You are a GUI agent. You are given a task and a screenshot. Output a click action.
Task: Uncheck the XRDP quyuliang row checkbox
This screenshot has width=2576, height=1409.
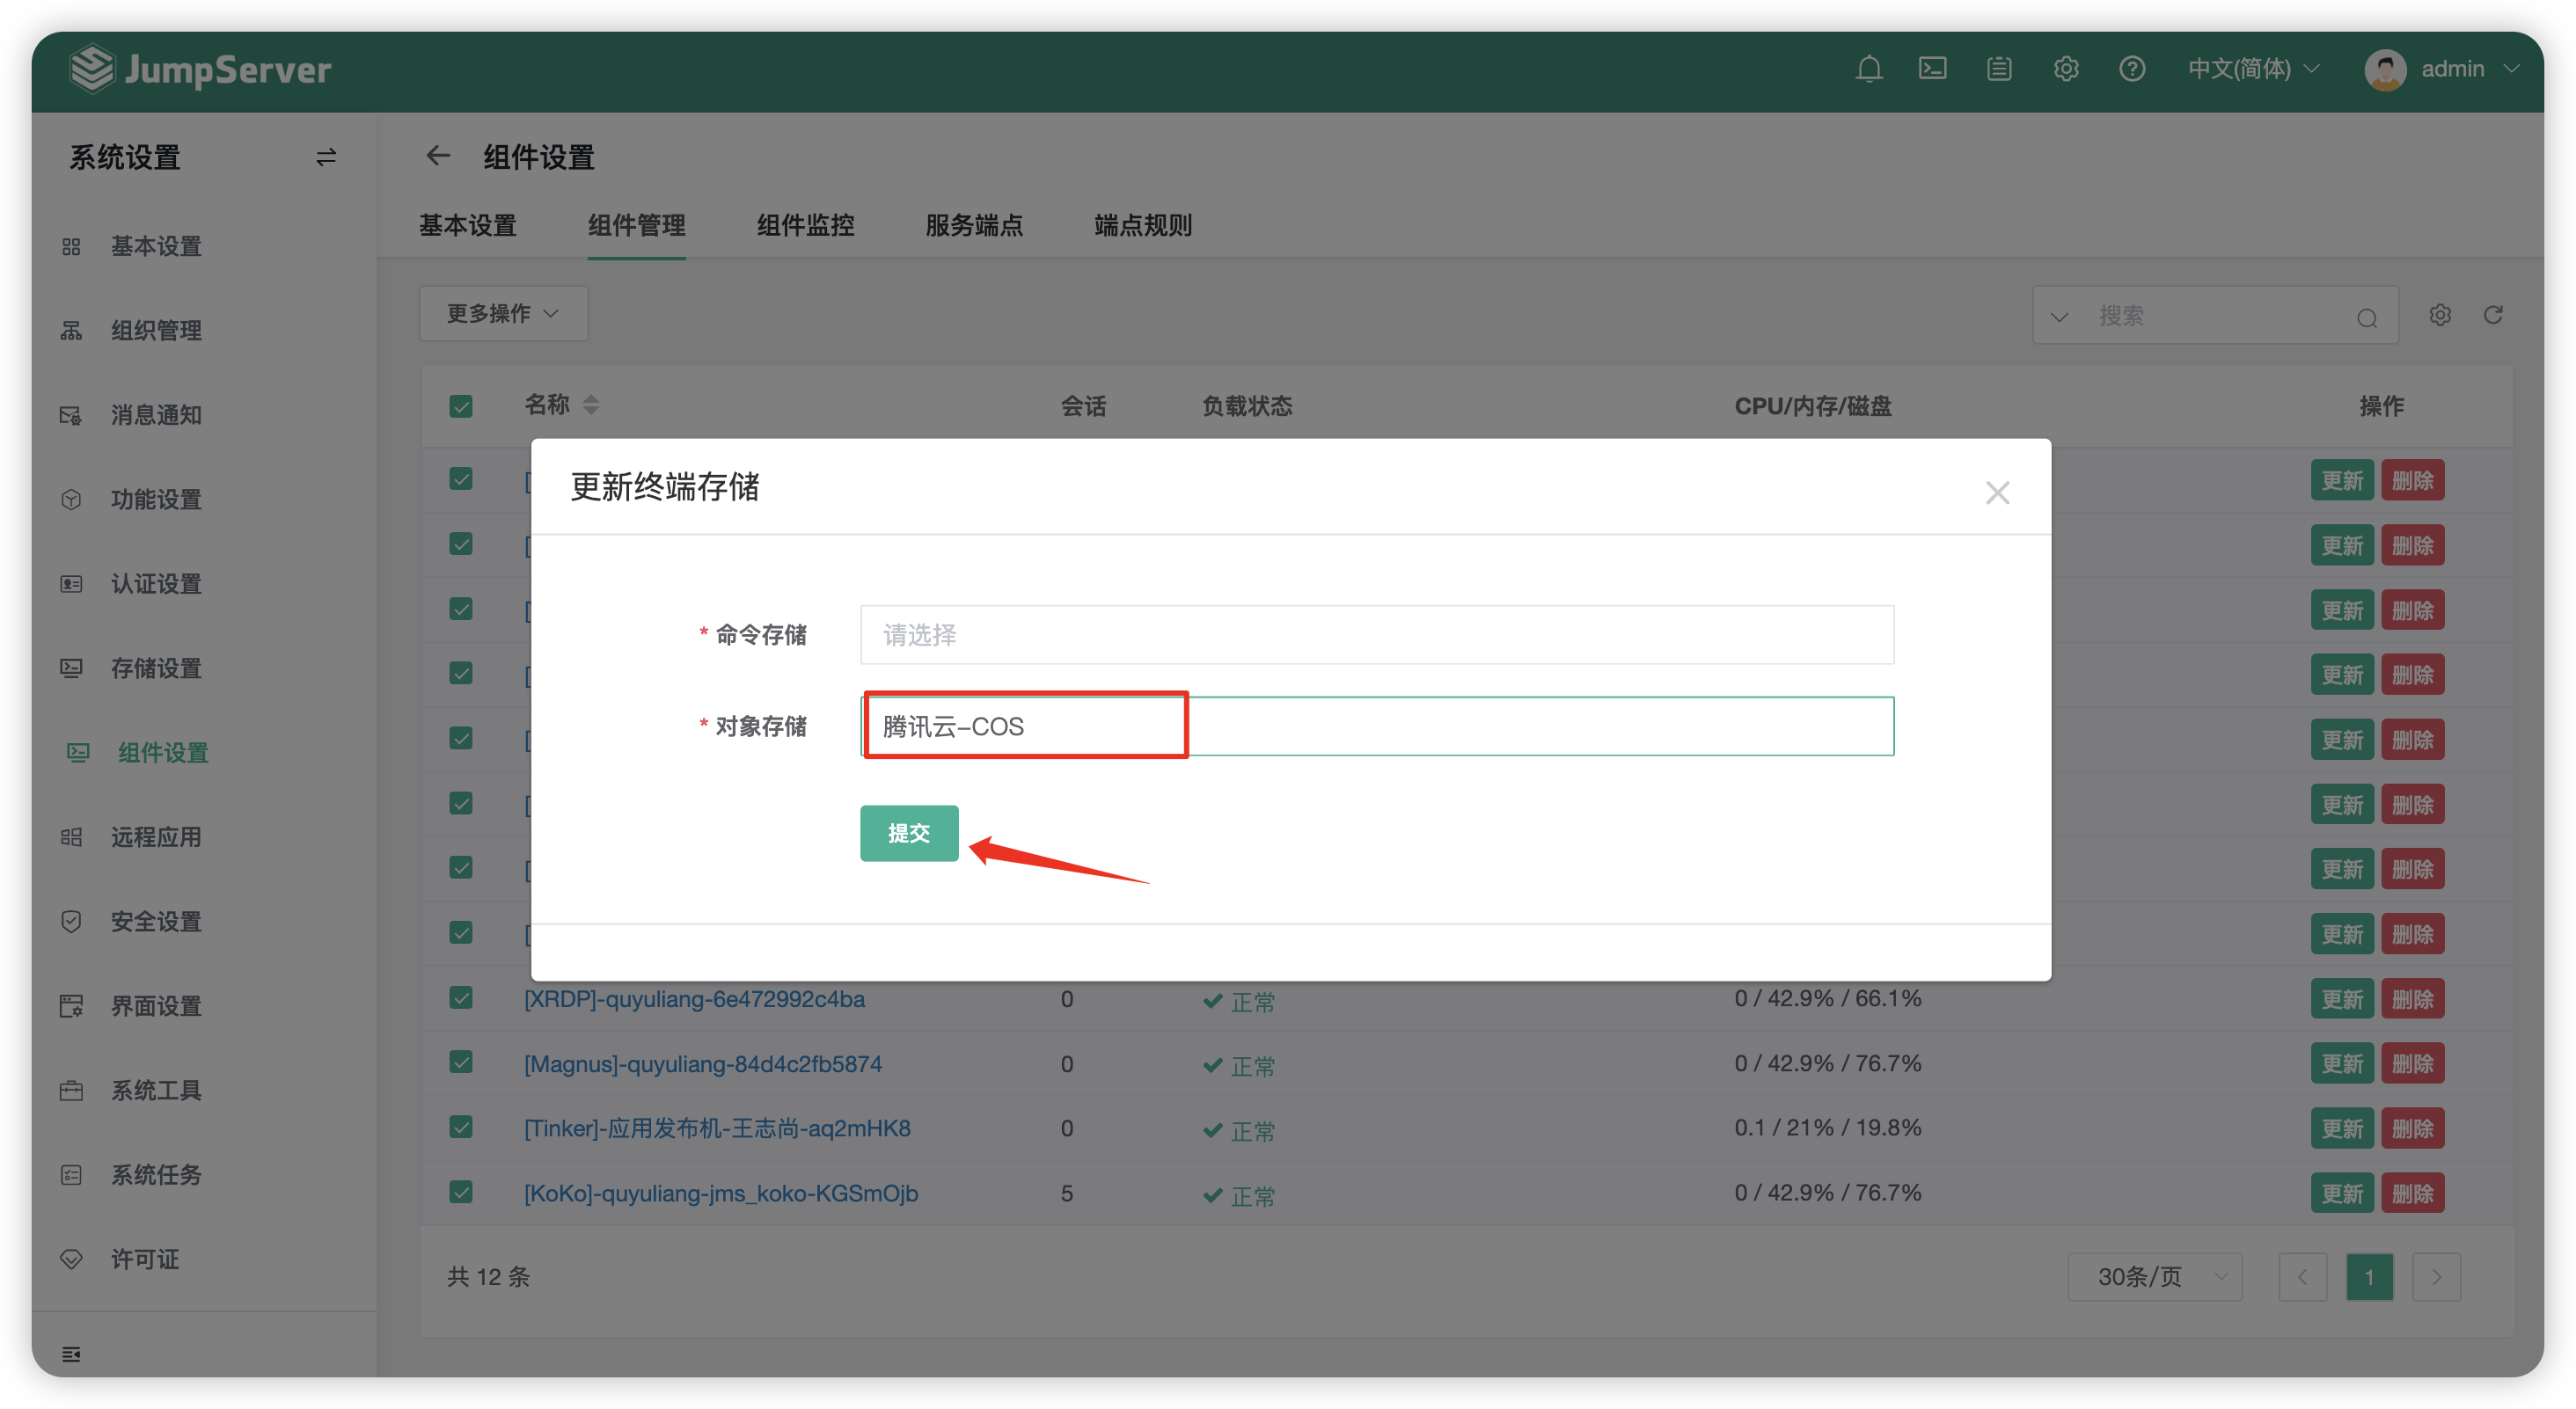tap(461, 997)
